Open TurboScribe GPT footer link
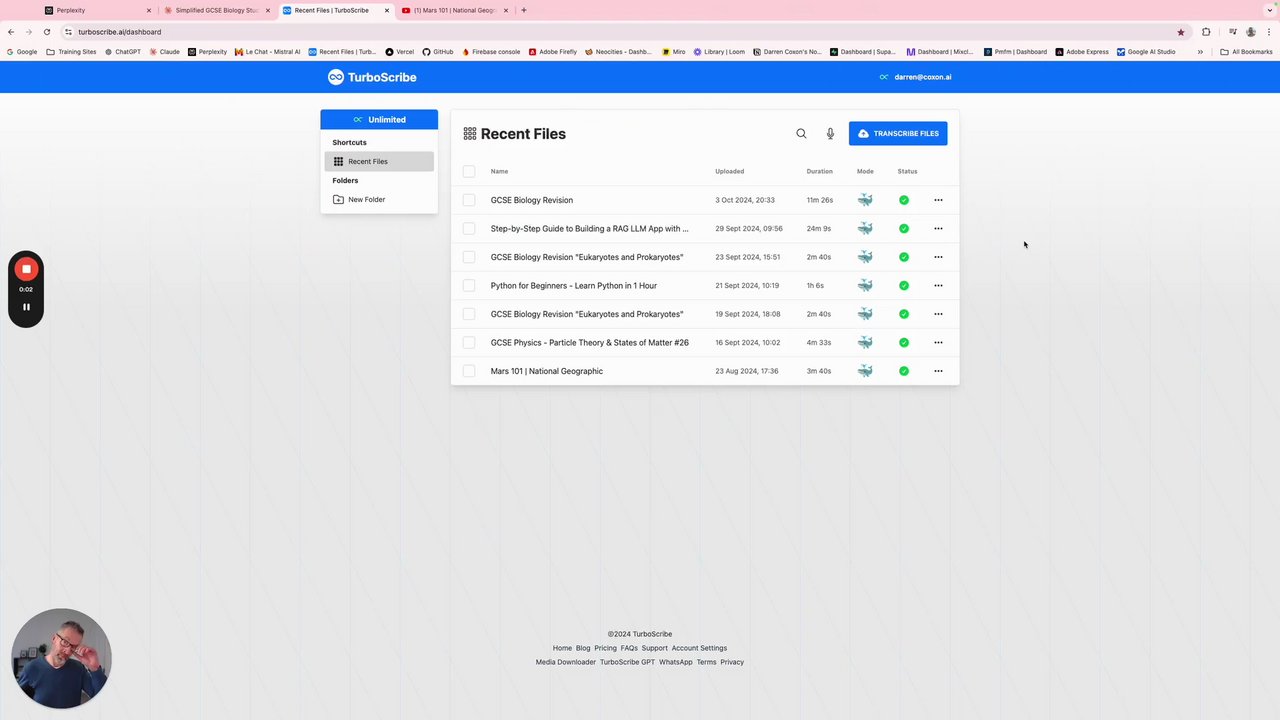 [627, 662]
